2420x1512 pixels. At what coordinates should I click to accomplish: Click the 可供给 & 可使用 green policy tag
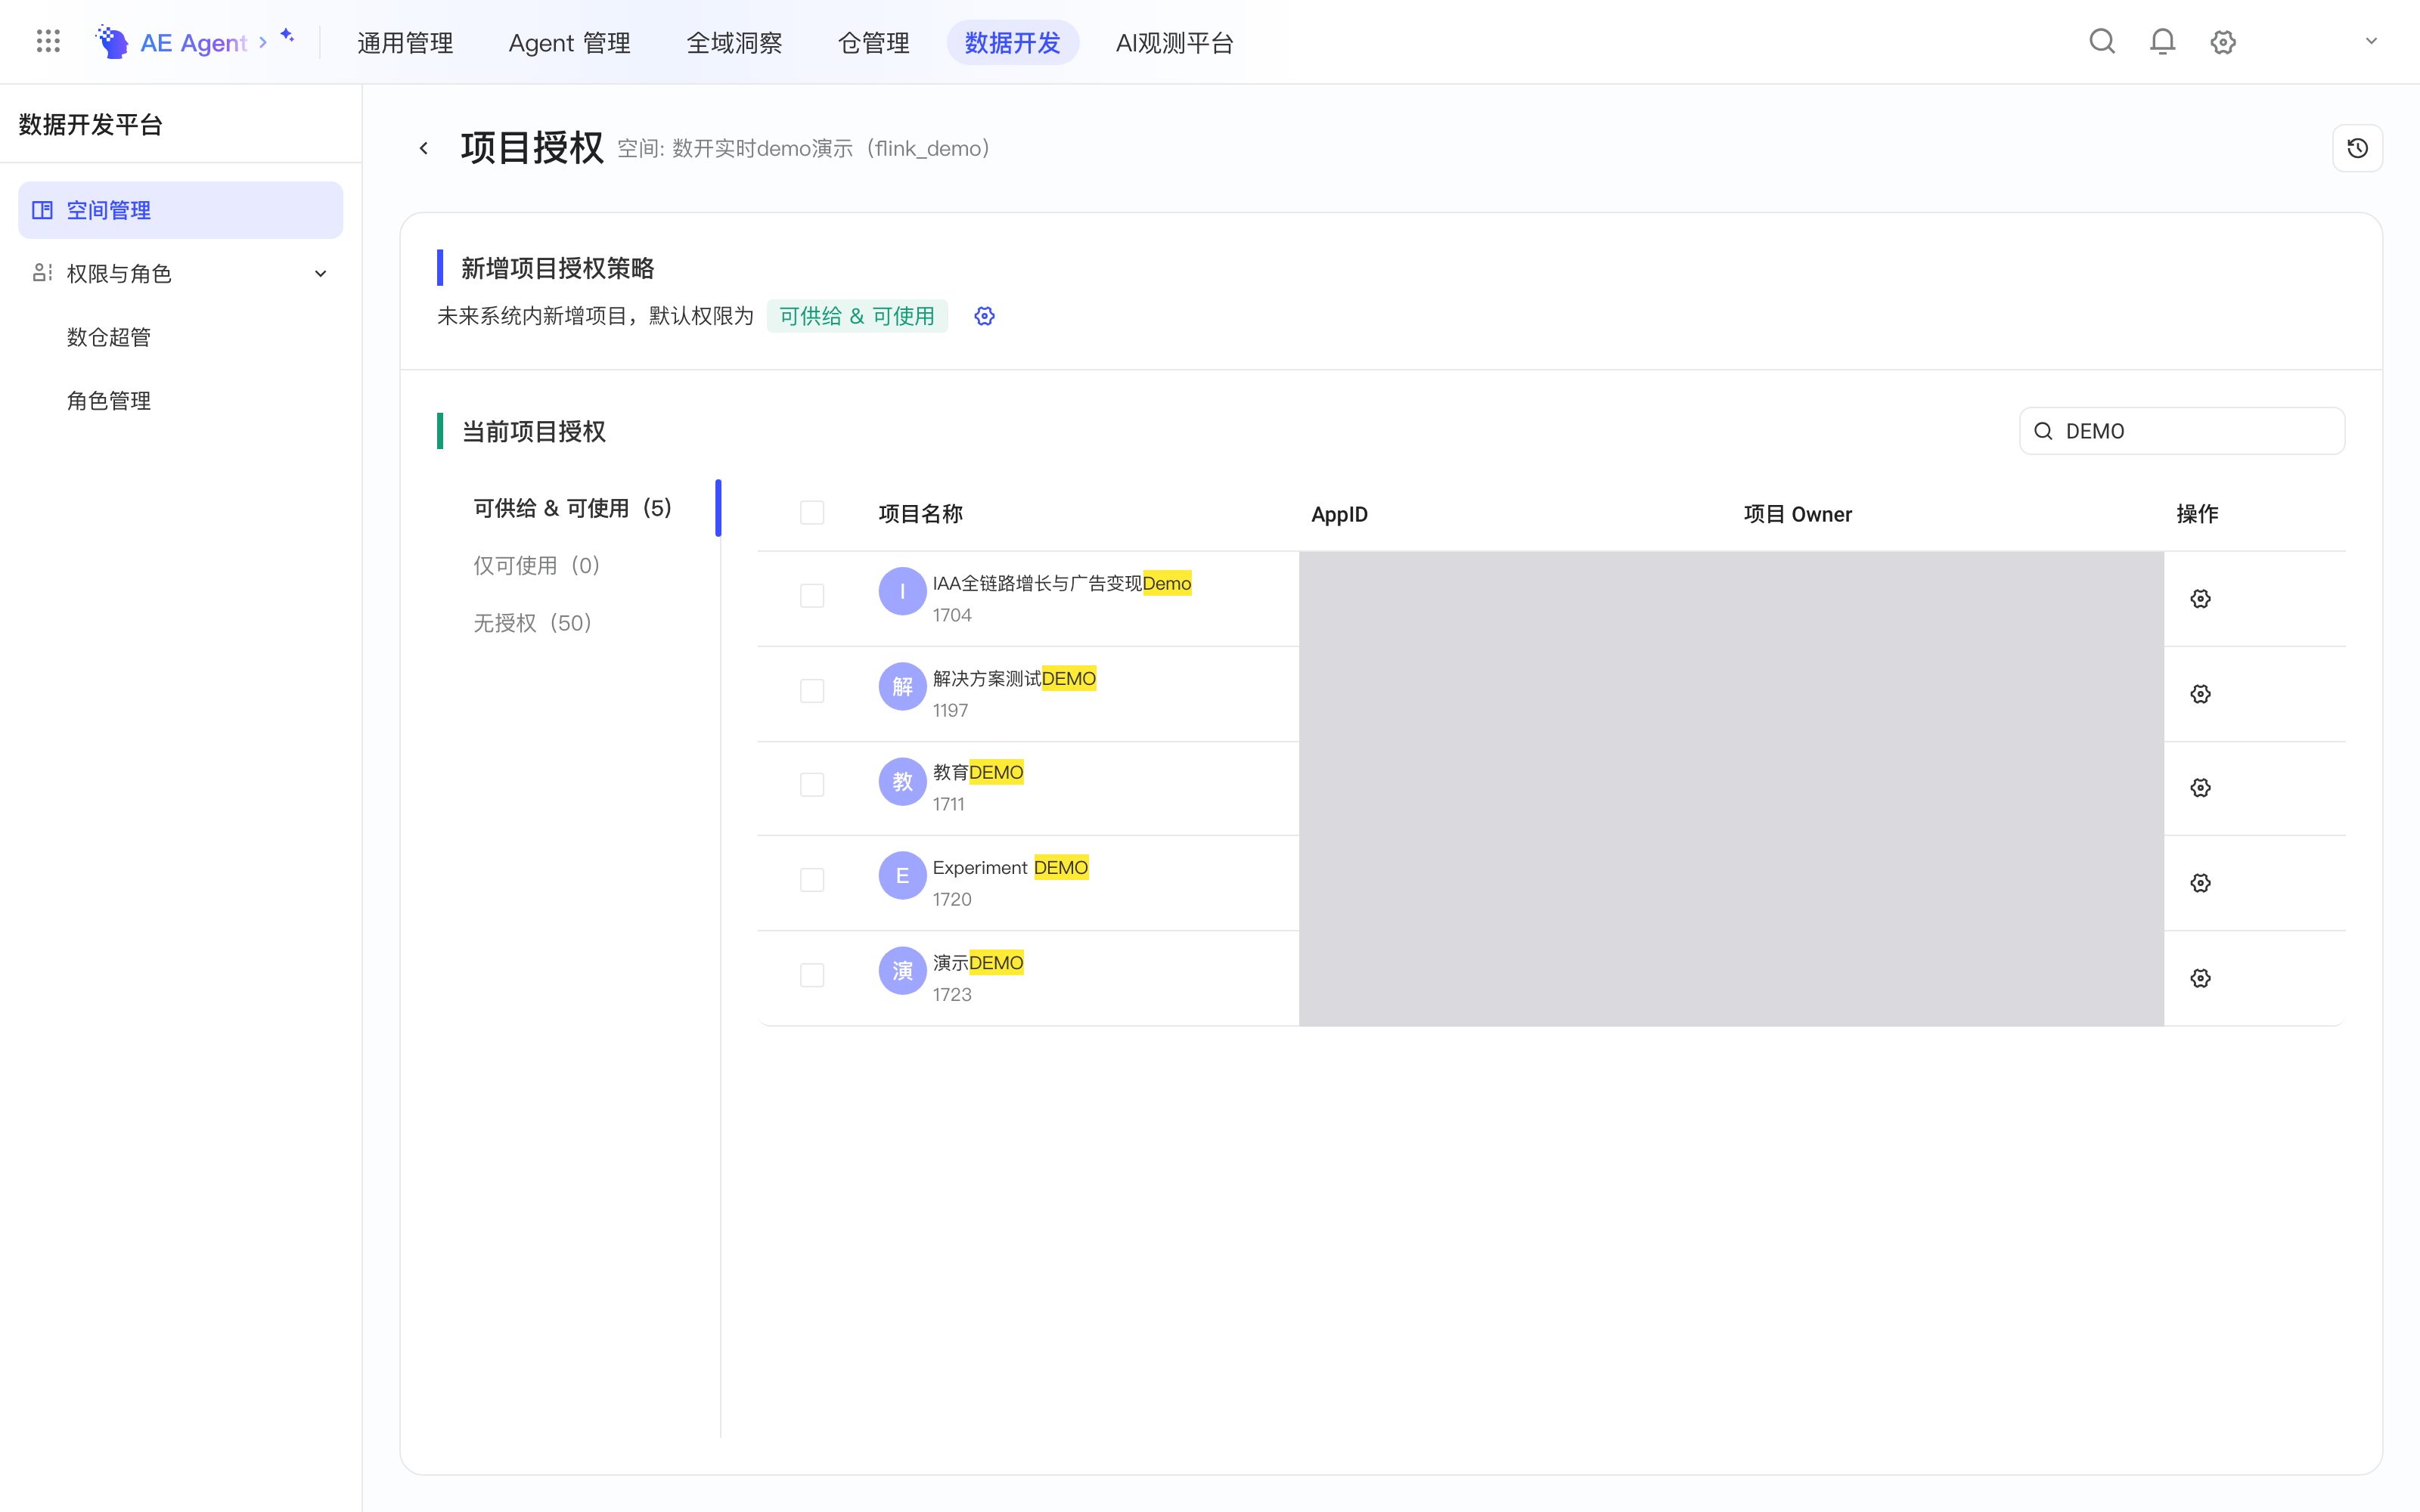click(x=857, y=316)
